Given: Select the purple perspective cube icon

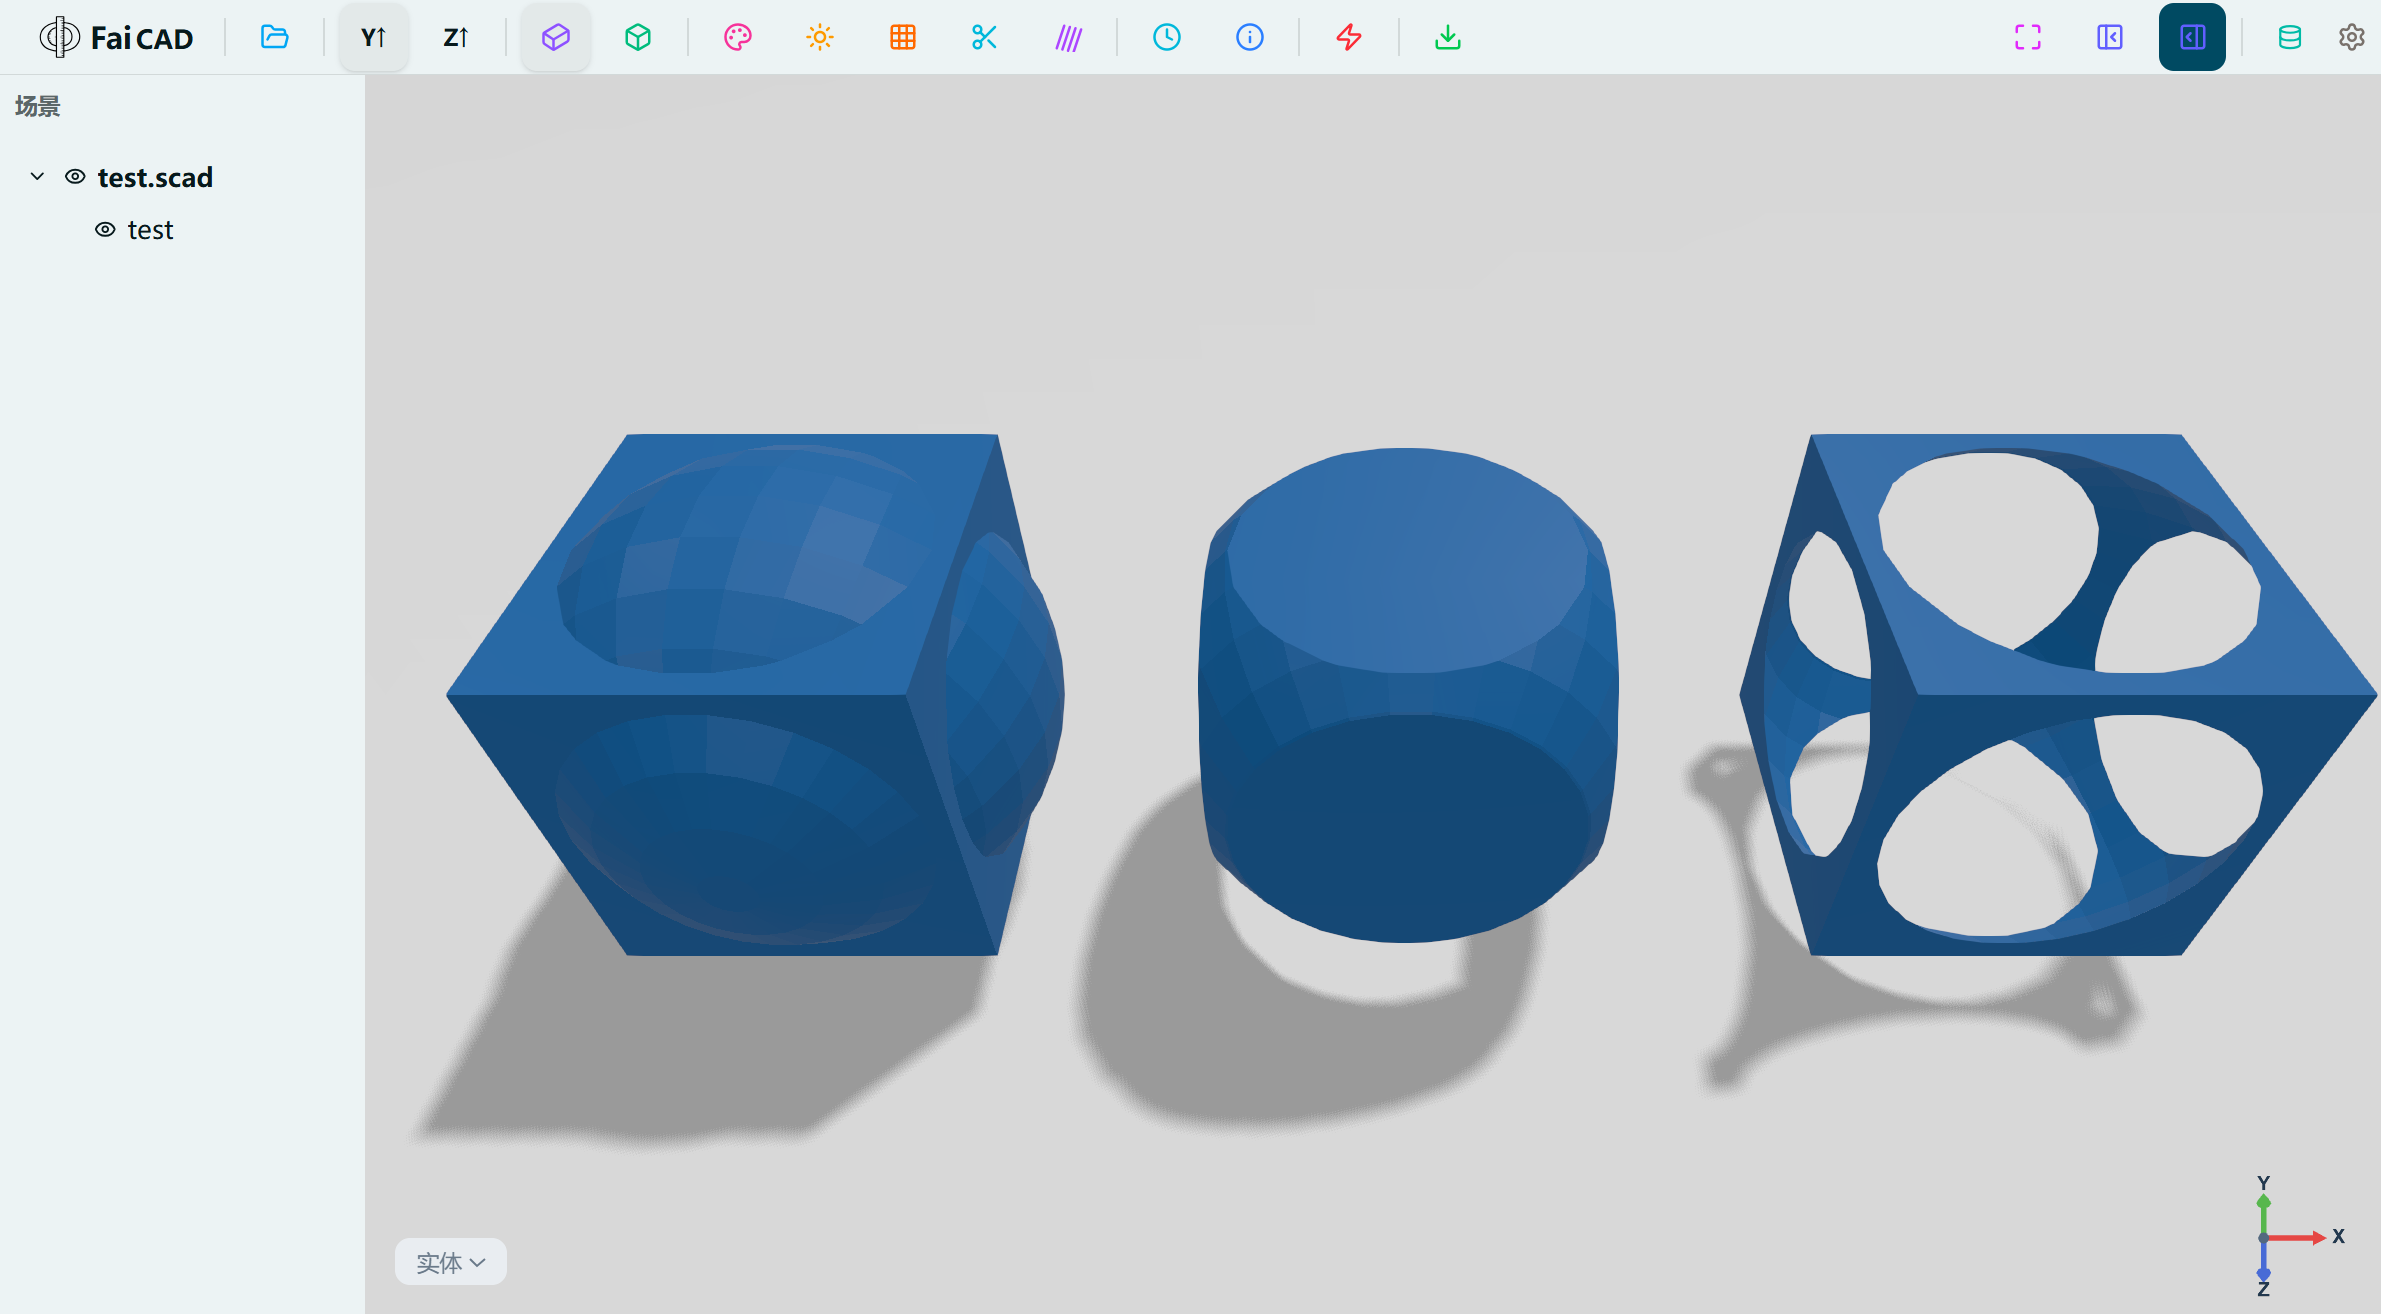Looking at the screenshot, I should [556, 37].
